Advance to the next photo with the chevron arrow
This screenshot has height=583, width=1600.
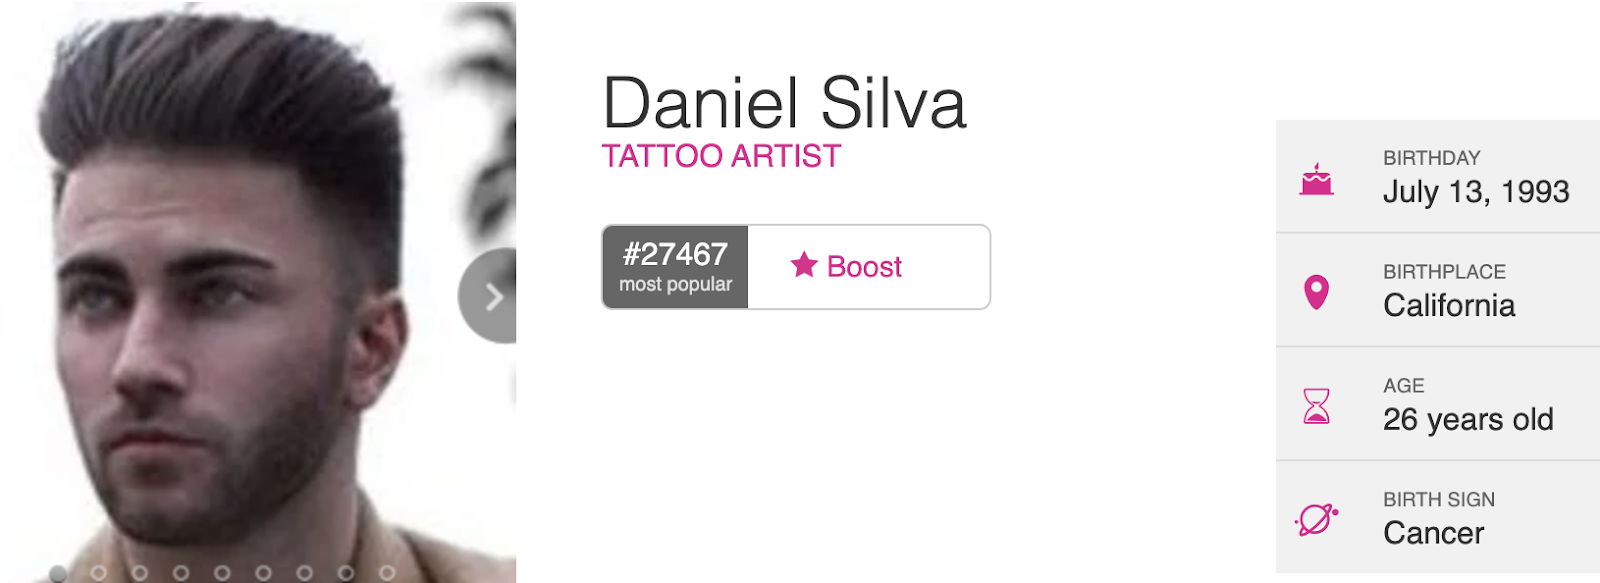point(489,296)
